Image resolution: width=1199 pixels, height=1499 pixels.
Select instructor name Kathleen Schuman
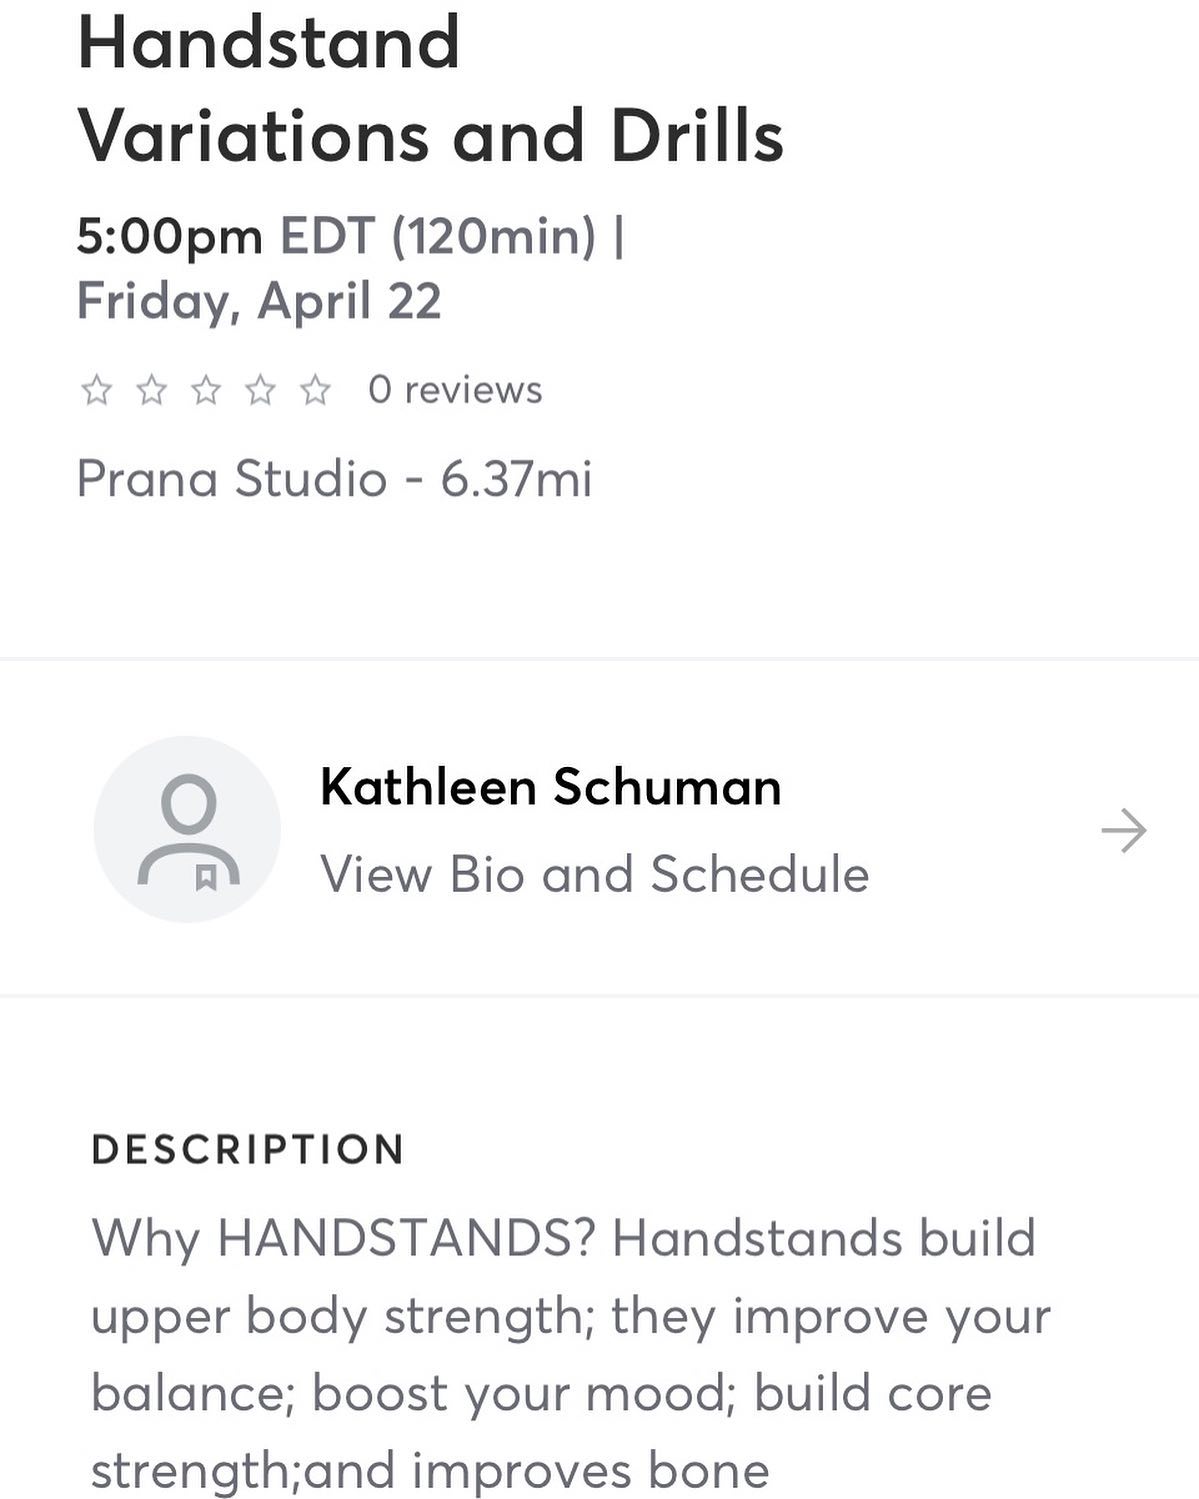(550, 787)
